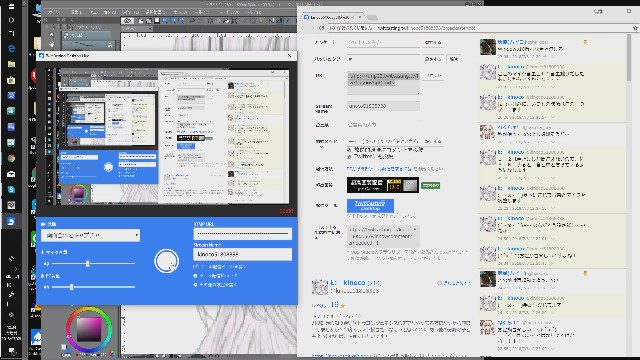This screenshot has width=640, height=360.
Task: Start broadcast with the round record button
Action: [x=166, y=261]
